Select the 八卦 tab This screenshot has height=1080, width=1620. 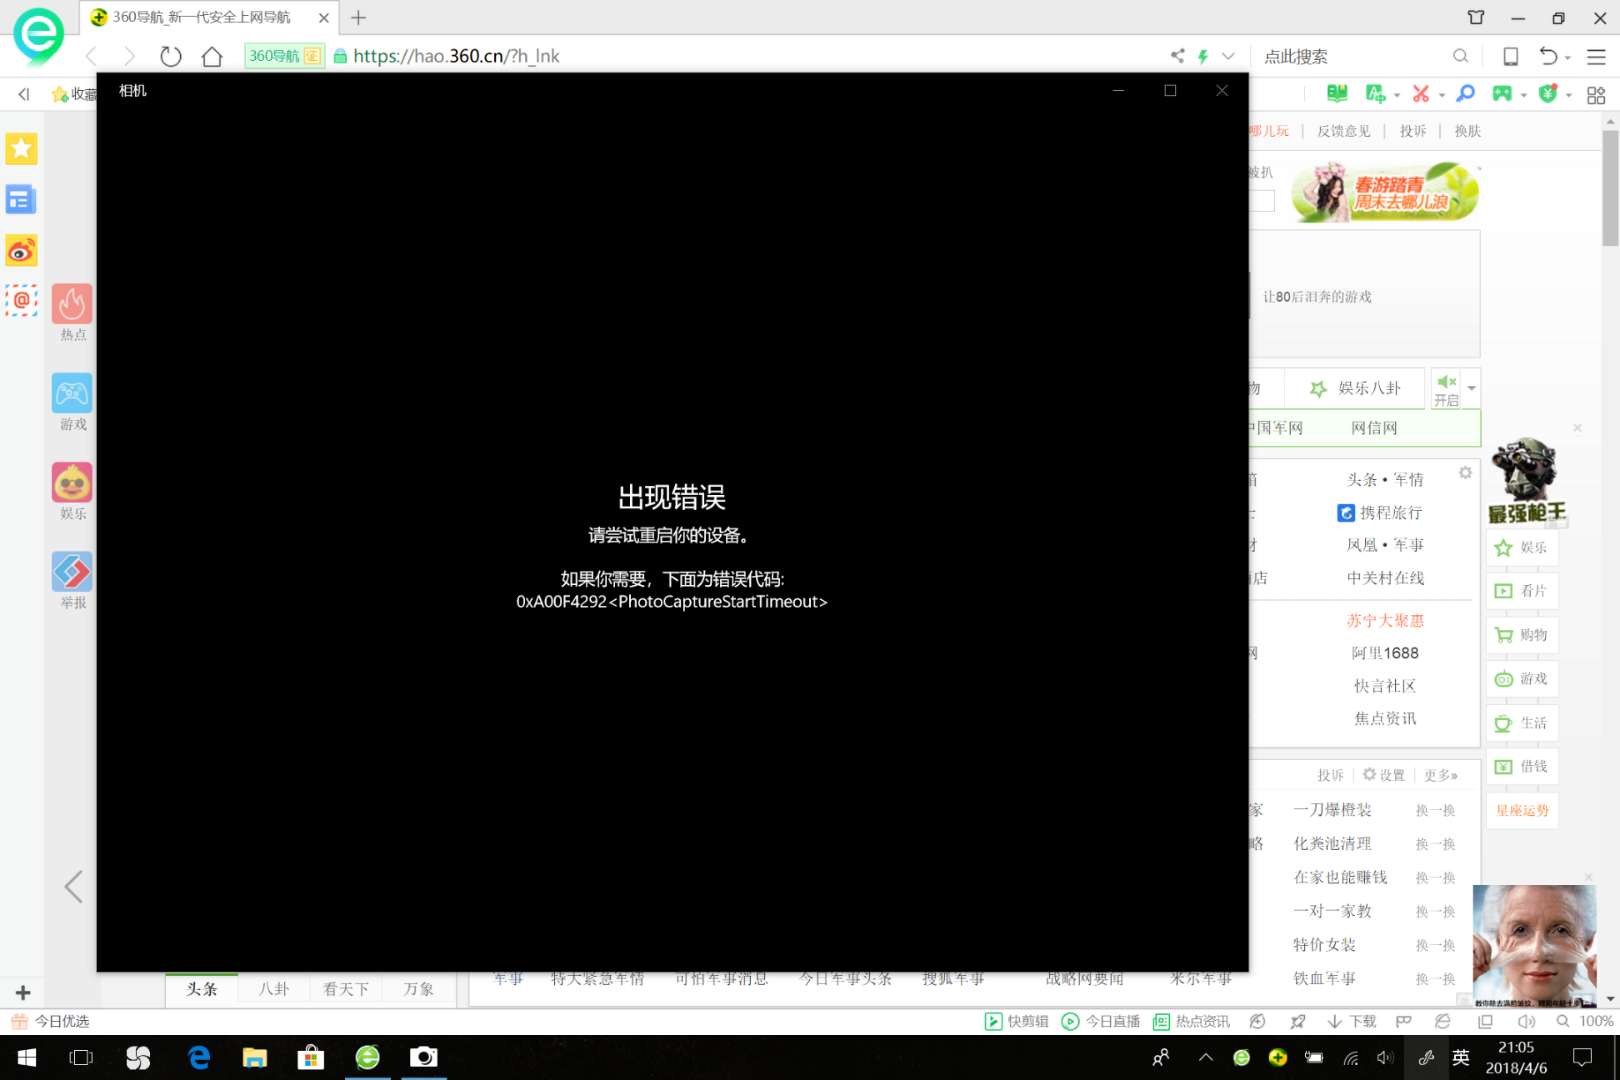coord(274,989)
